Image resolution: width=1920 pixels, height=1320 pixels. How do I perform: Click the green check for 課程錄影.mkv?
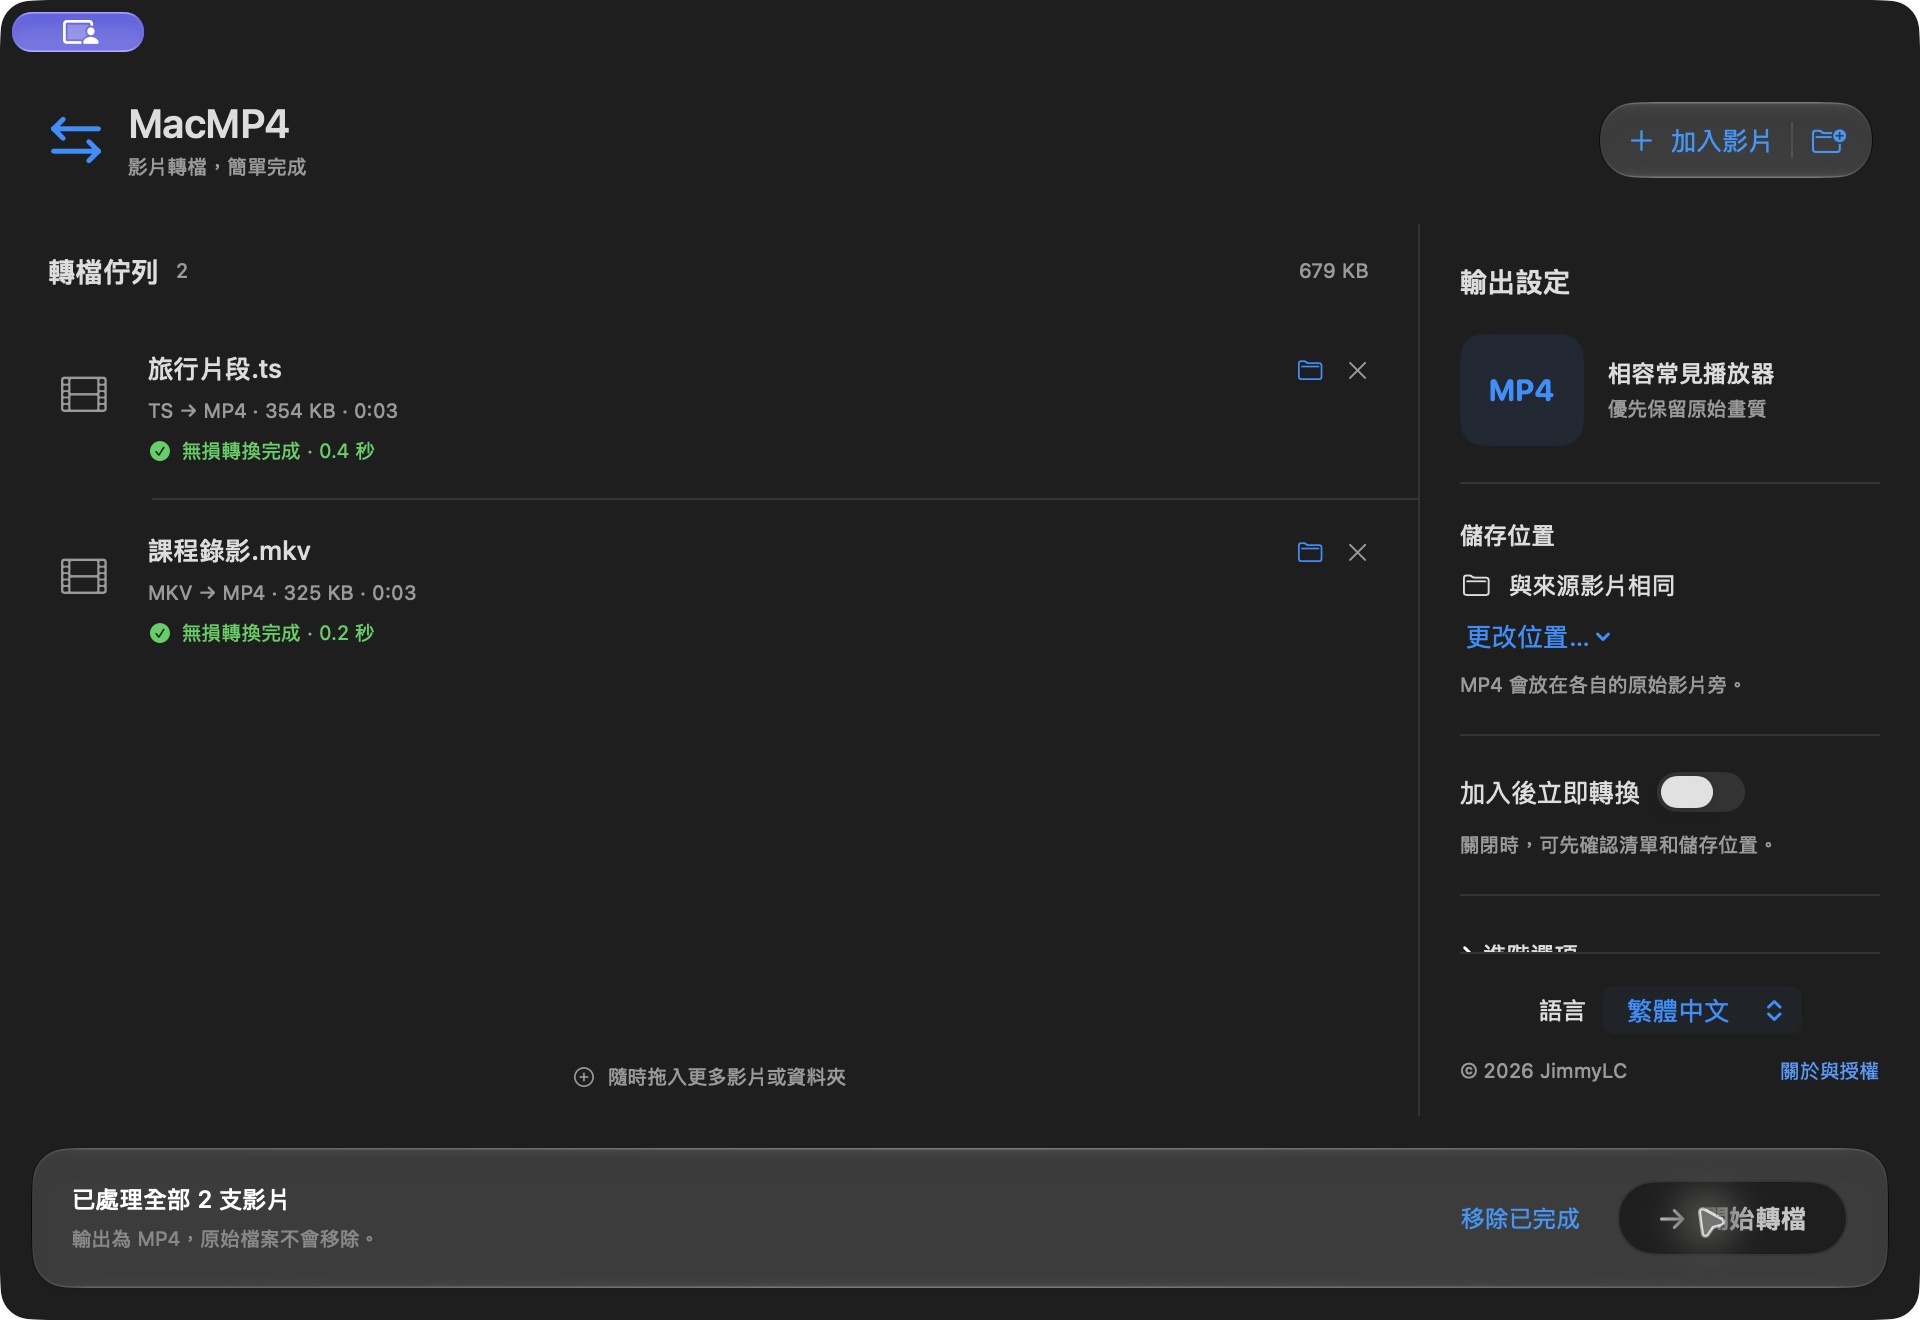pyautogui.click(x=160, y=633)
